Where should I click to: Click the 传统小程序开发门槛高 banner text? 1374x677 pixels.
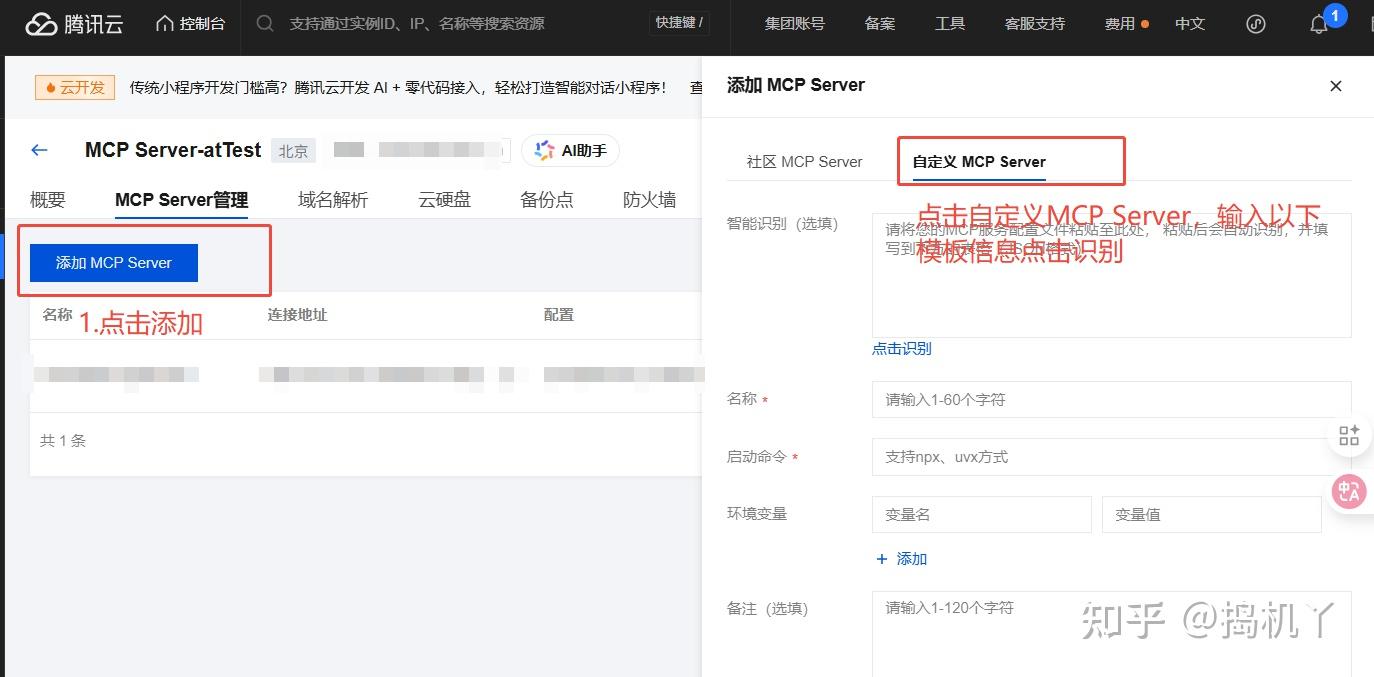(398, 88)
